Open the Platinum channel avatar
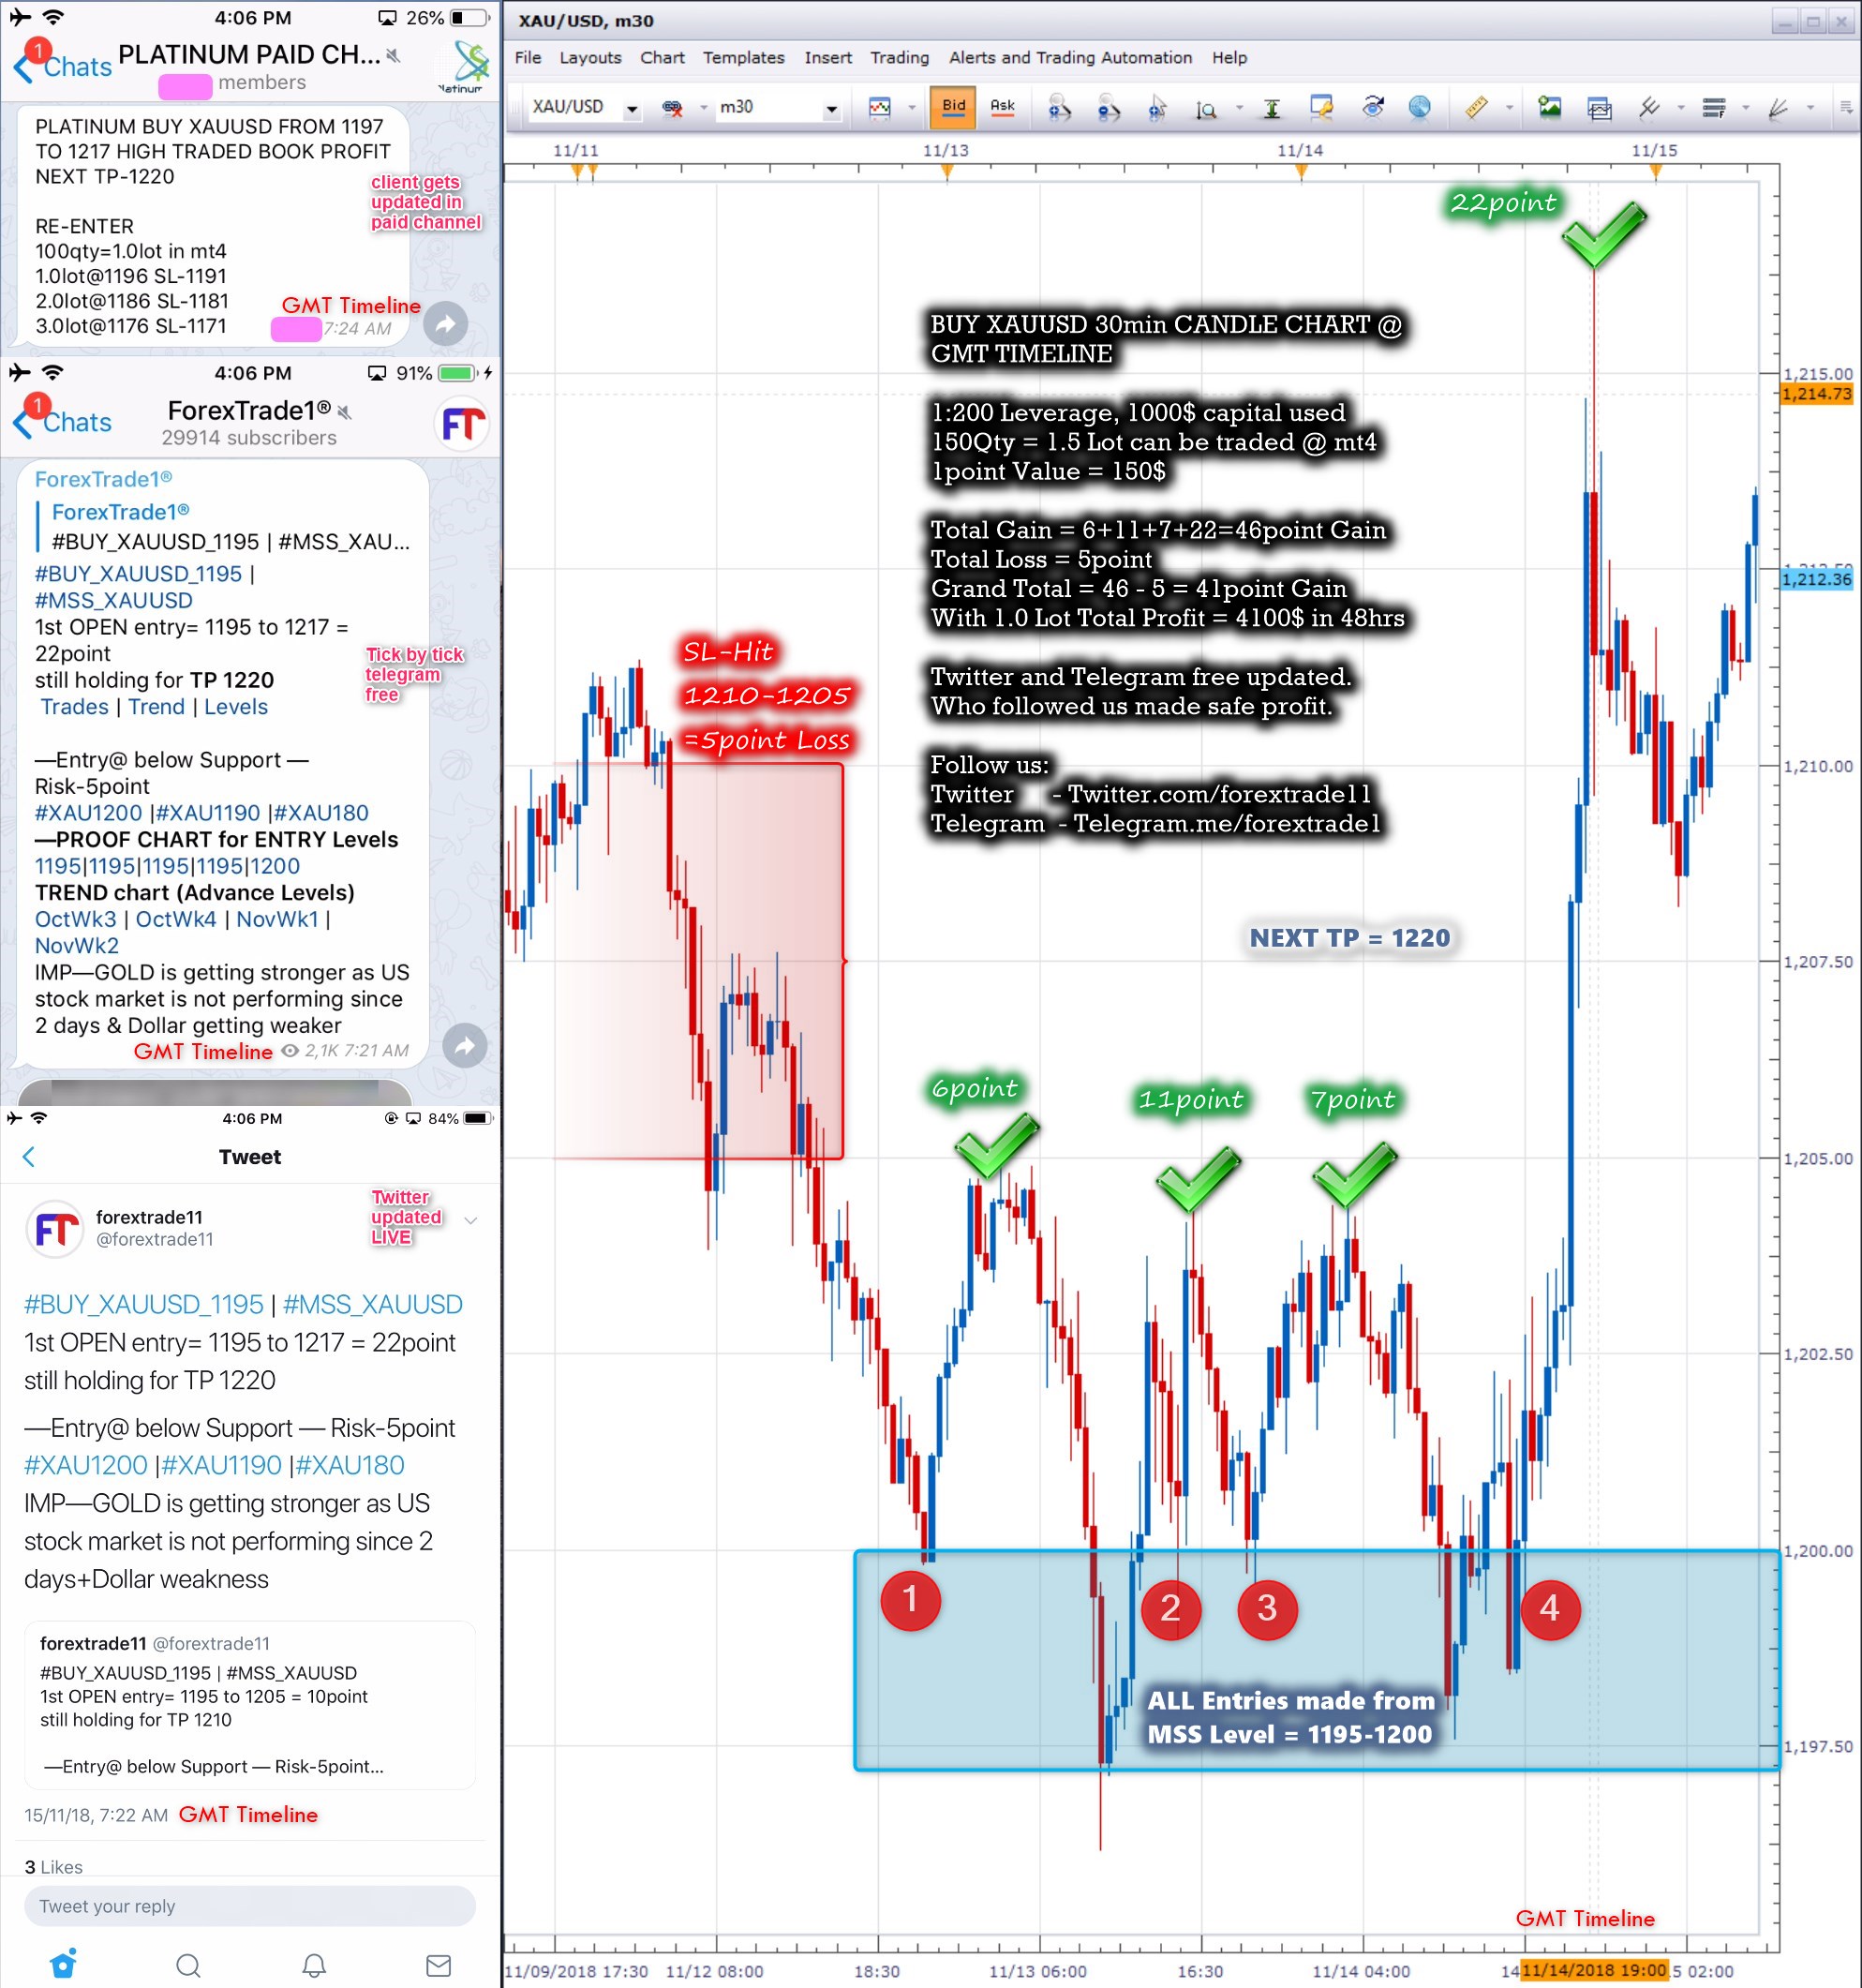The image size is (1862, 1988). (x=465, y=66)
